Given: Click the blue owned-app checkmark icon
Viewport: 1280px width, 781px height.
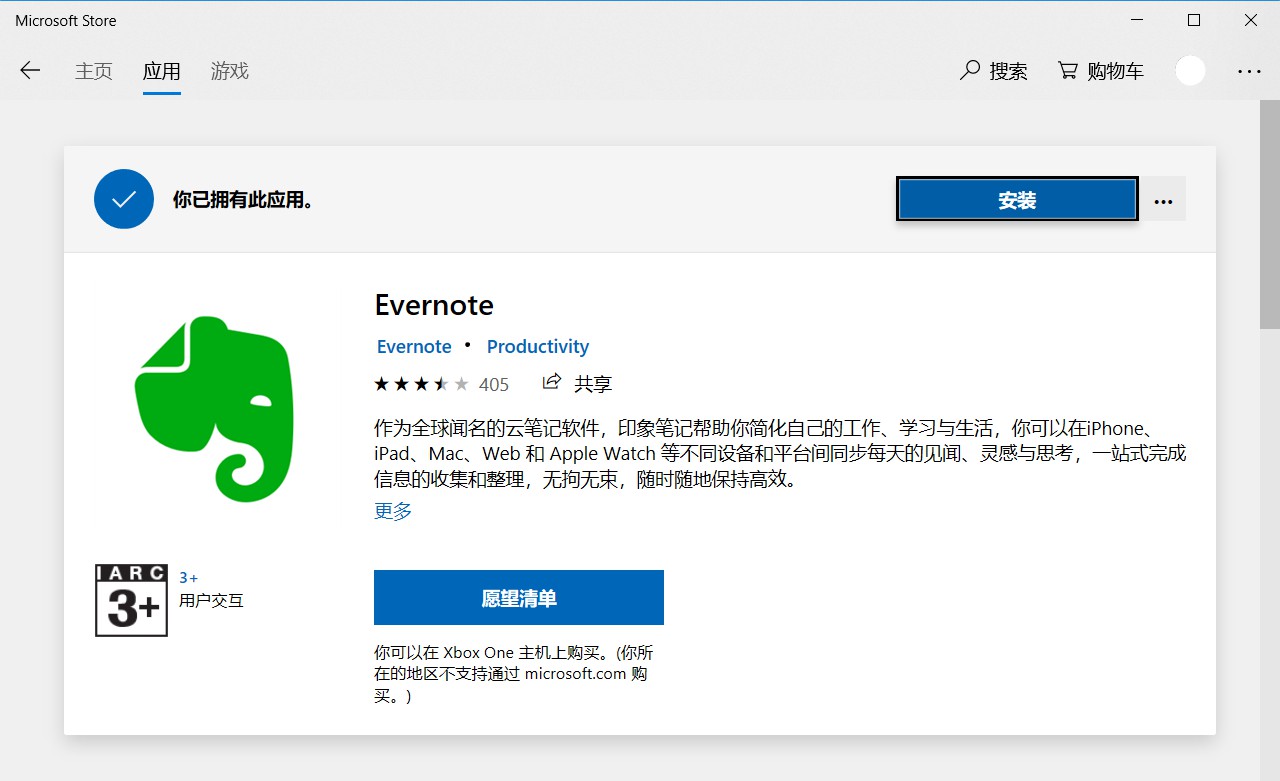Looking at the screenshot, I should pyautogui.click(x=124, y=199).
